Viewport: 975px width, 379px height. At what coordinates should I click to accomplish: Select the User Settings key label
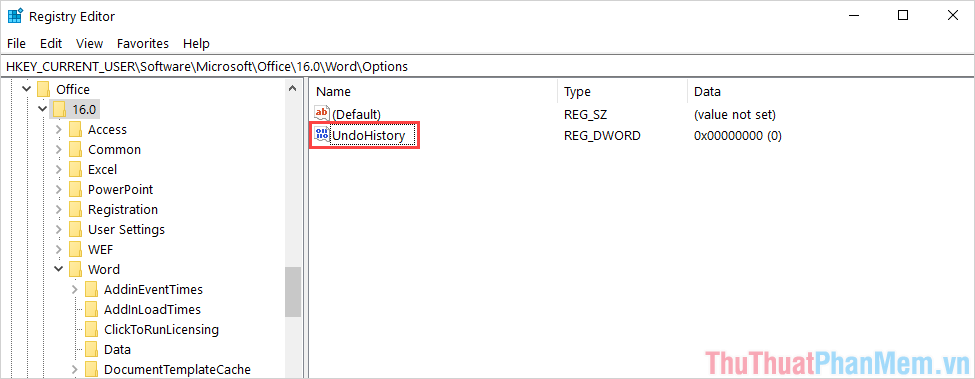pos(126,229)
